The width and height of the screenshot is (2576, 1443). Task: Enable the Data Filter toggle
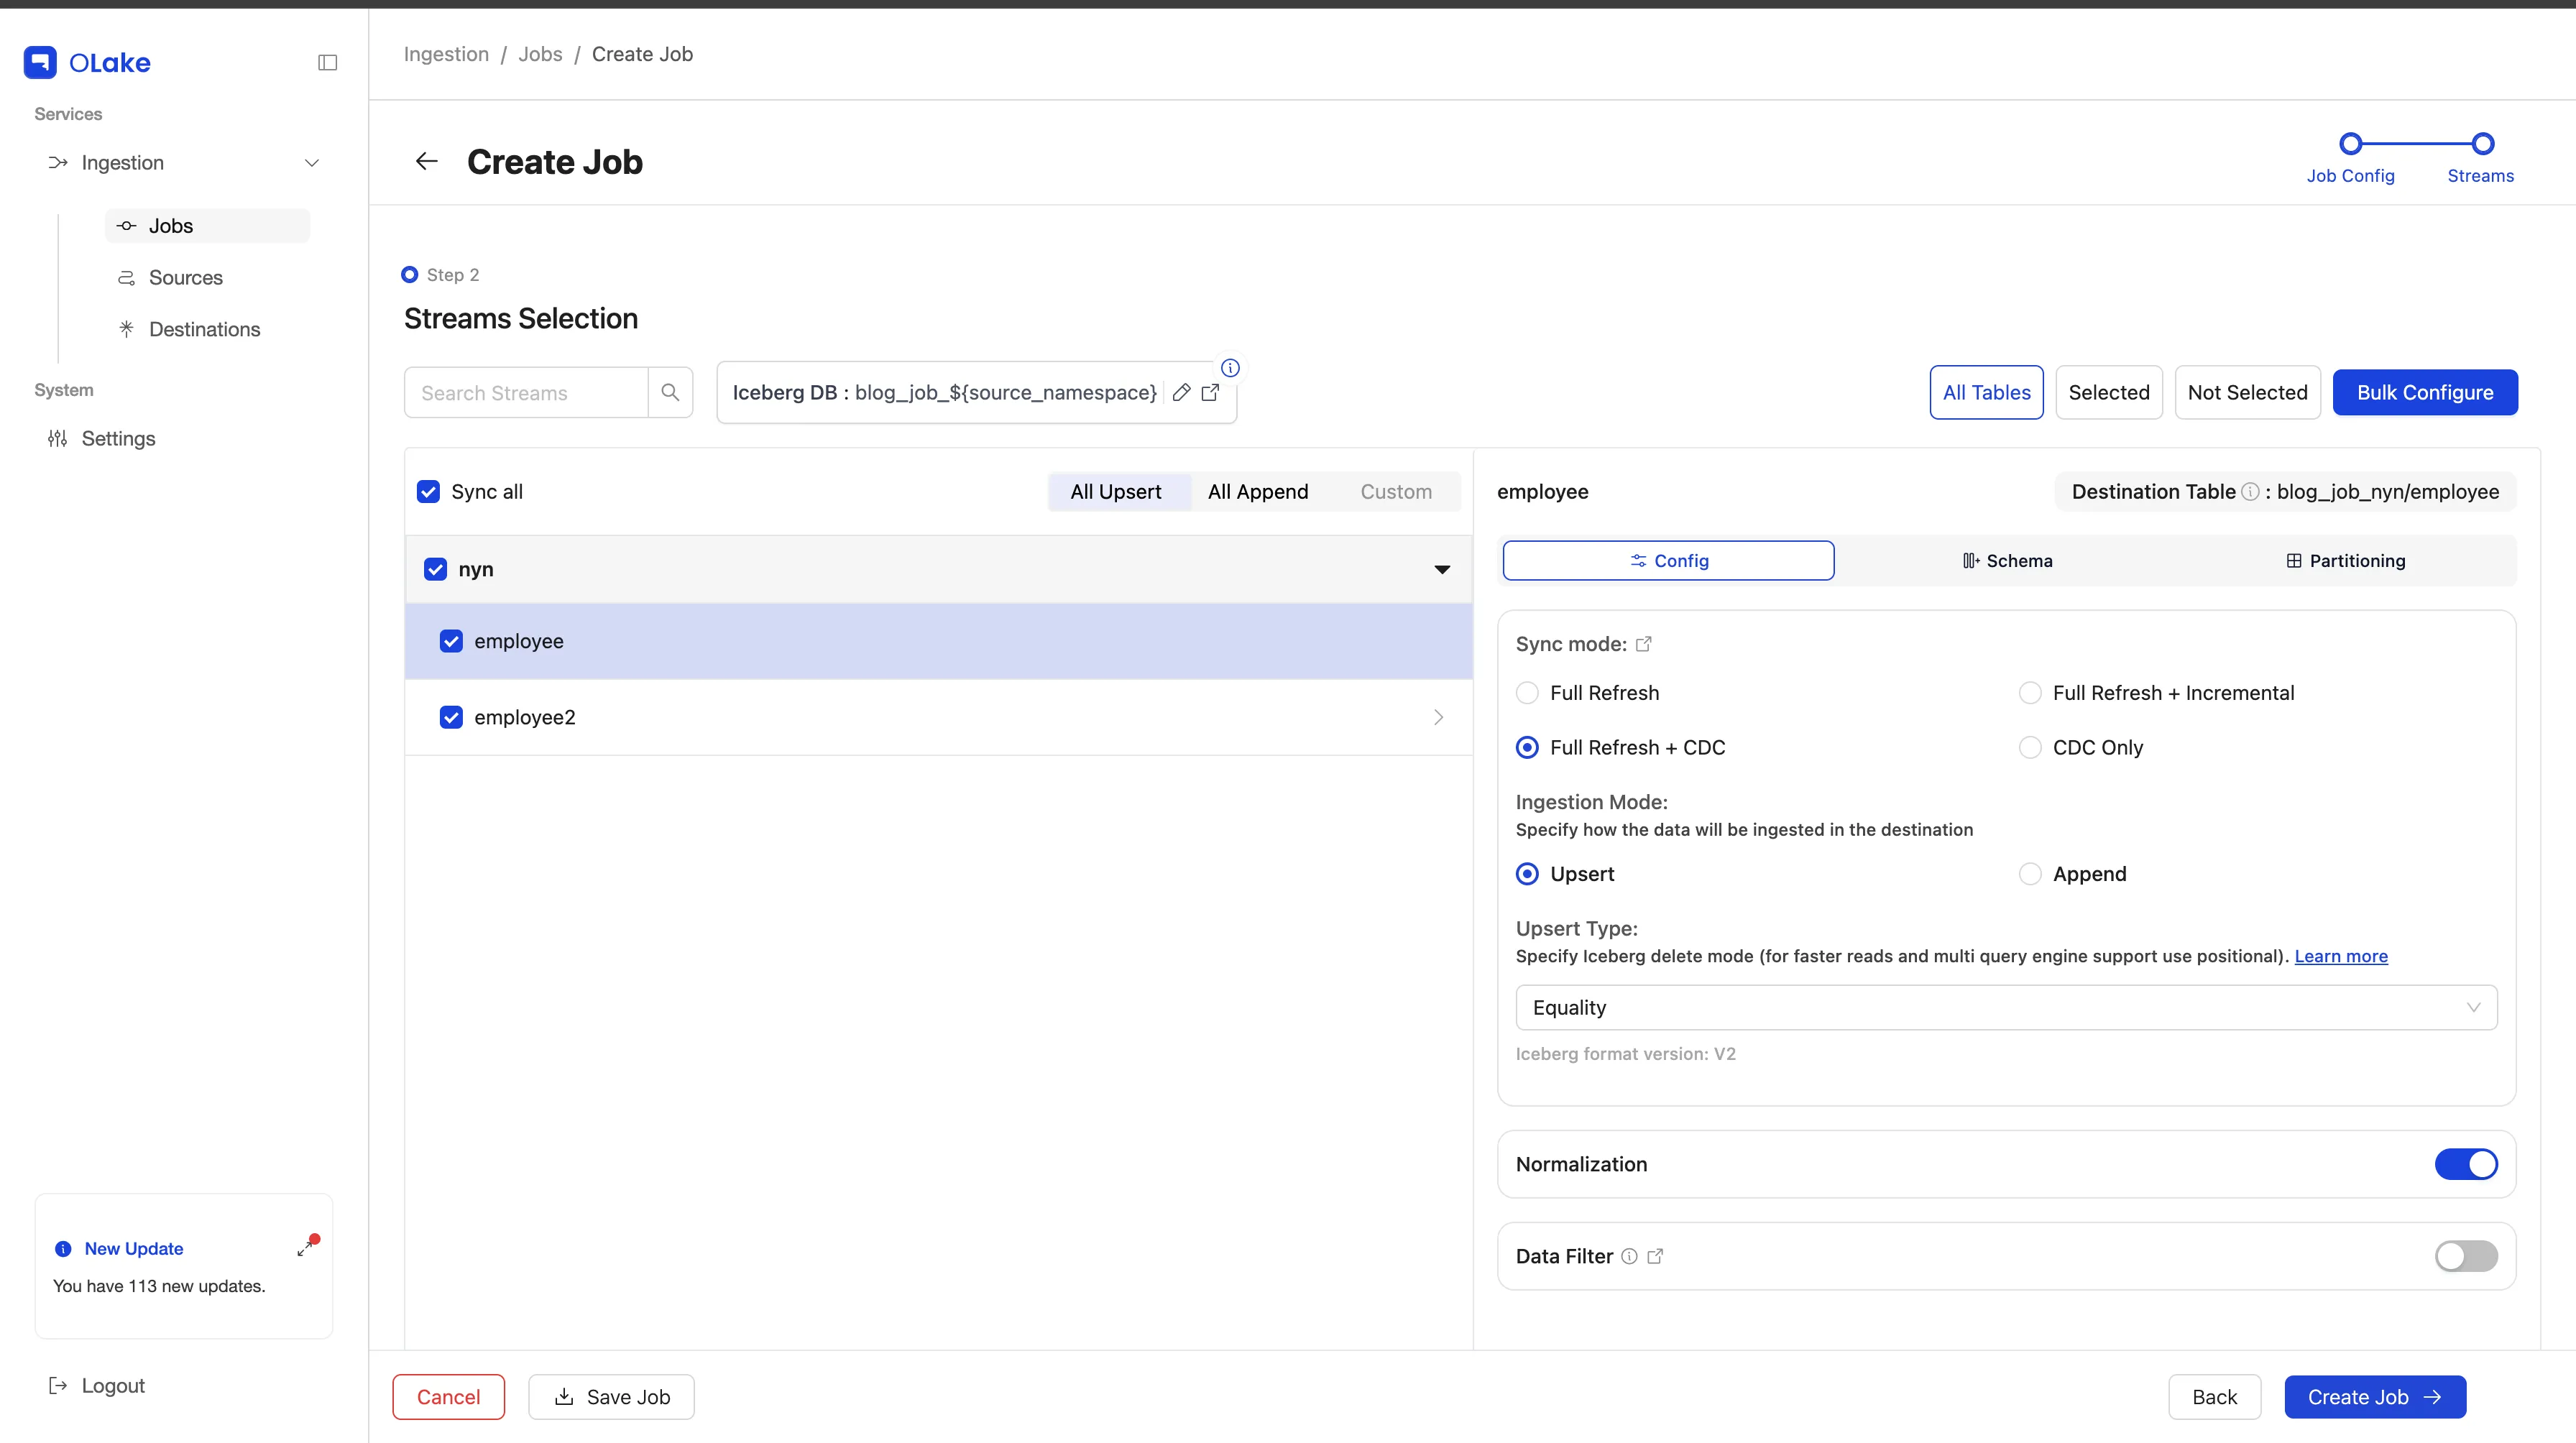tap(2466, 1256)
